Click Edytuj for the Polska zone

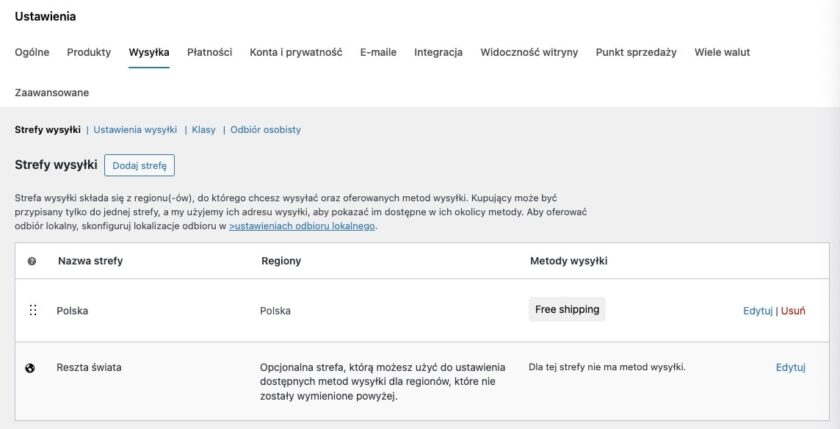point(758,311)
